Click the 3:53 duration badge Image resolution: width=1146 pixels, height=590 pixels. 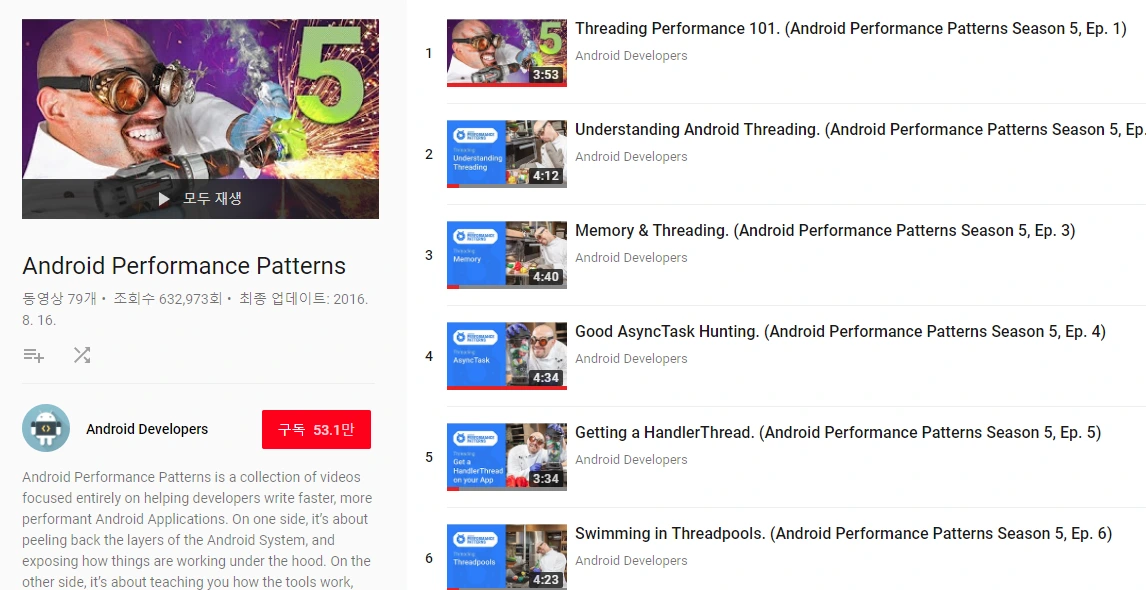(x=546, y=75)
